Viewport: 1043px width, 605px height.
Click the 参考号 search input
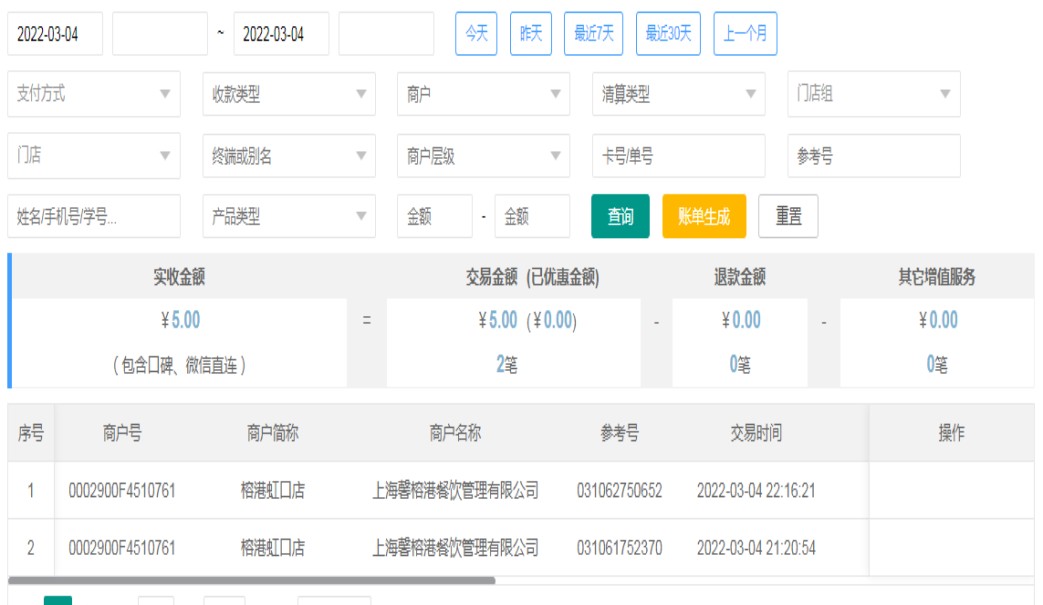873,156
